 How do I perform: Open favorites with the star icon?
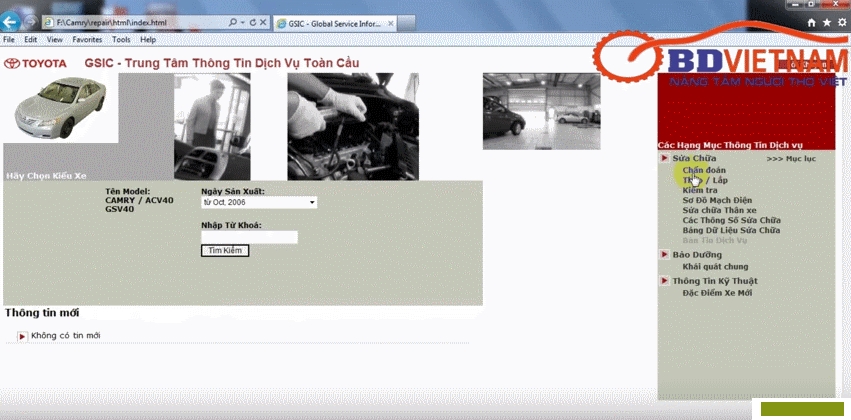[827, 22]
